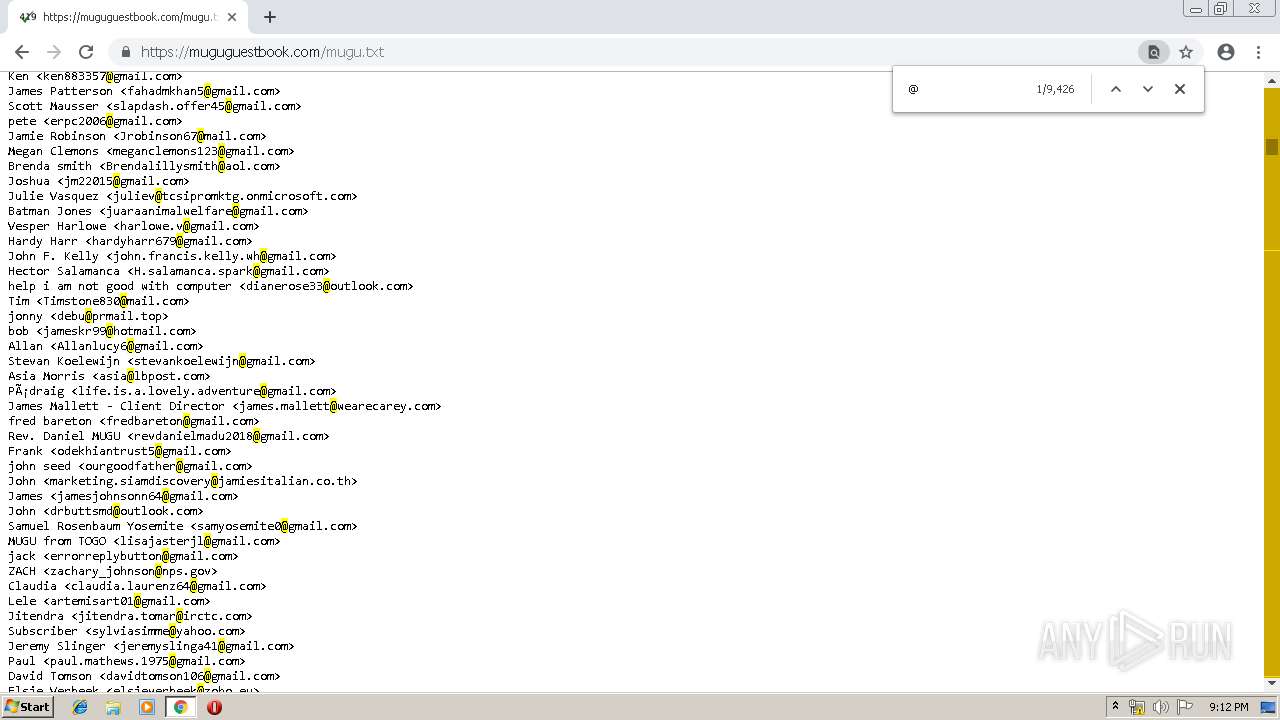Open Action Center flag icon
The width and height of the screenshot is (1280, 720).
click(x=1185, y=707)
